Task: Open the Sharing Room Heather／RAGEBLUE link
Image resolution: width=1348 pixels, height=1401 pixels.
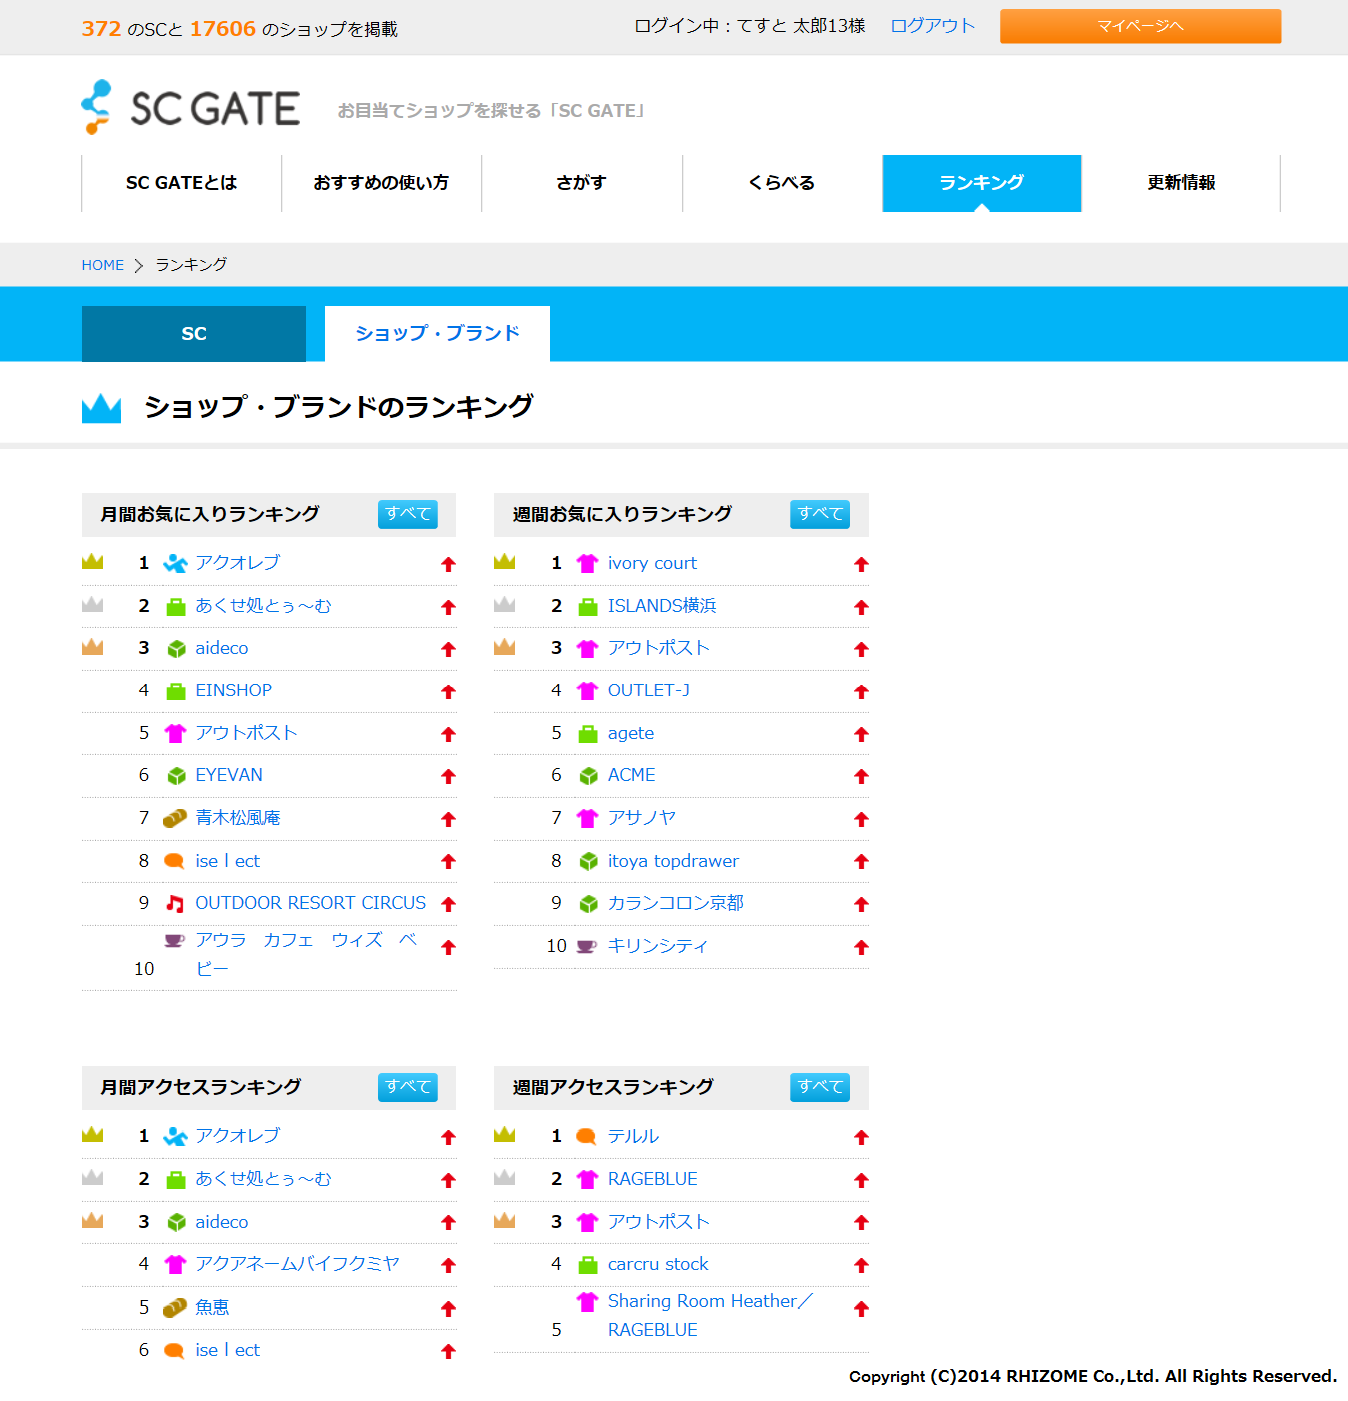Action: pos(710,1315)
